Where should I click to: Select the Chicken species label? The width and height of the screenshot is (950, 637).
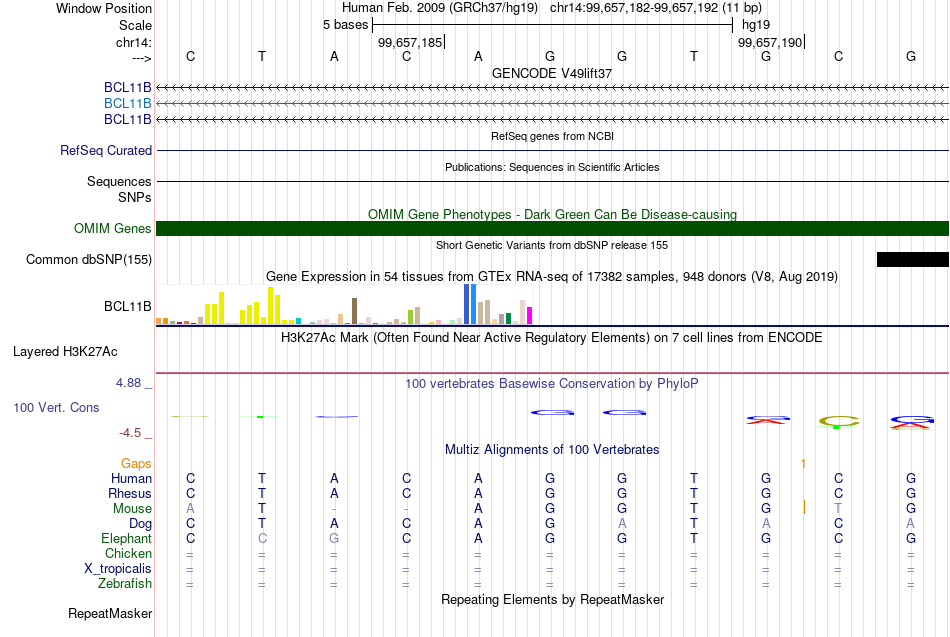[128, 553]
